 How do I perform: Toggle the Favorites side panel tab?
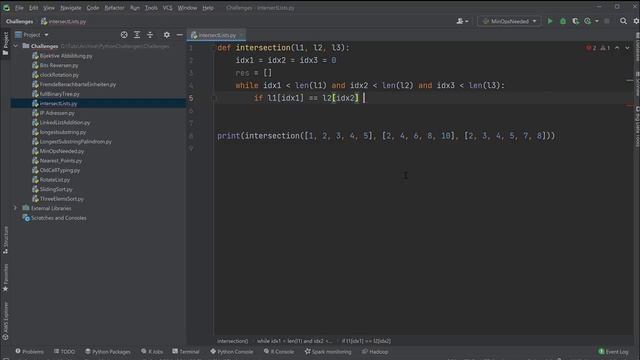[5, 278]
